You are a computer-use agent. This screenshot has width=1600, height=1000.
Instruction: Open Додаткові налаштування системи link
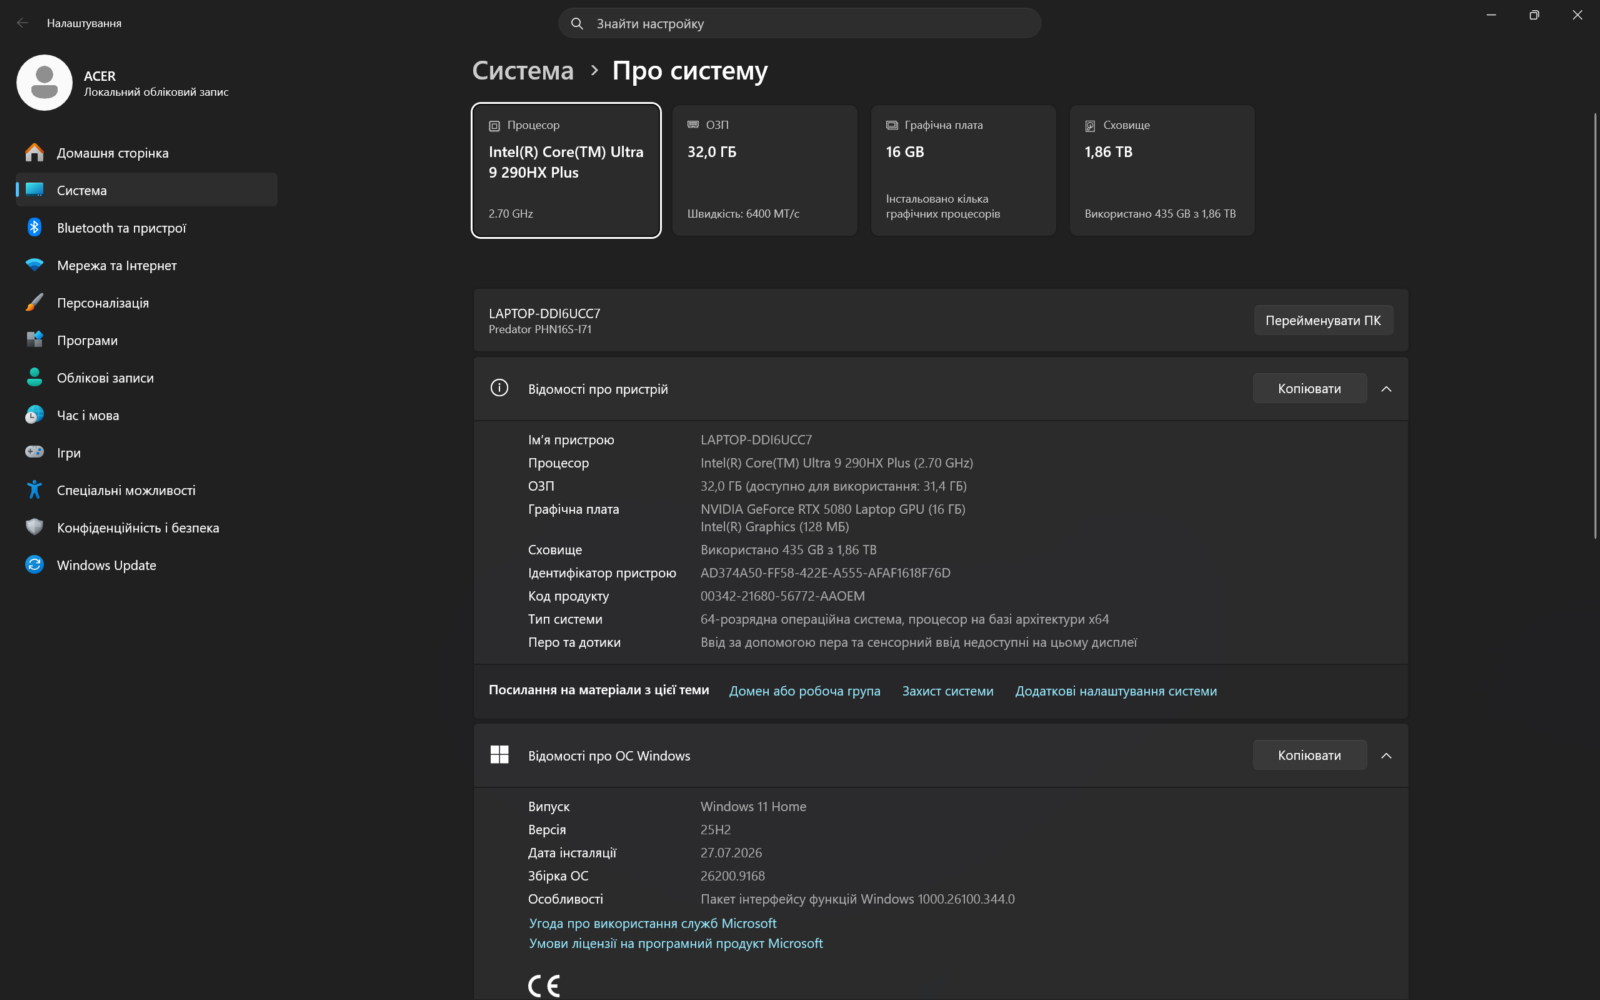[x=1116, y=691]
